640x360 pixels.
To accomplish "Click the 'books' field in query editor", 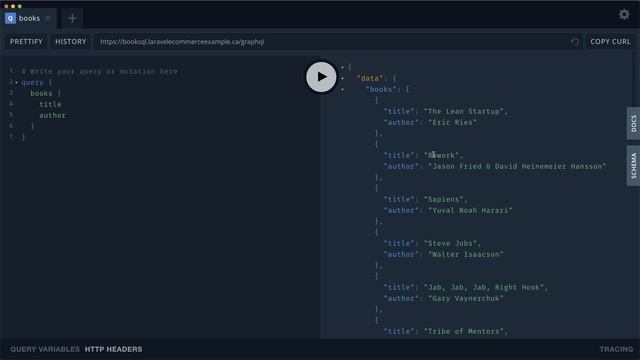I will pos(41,93).
